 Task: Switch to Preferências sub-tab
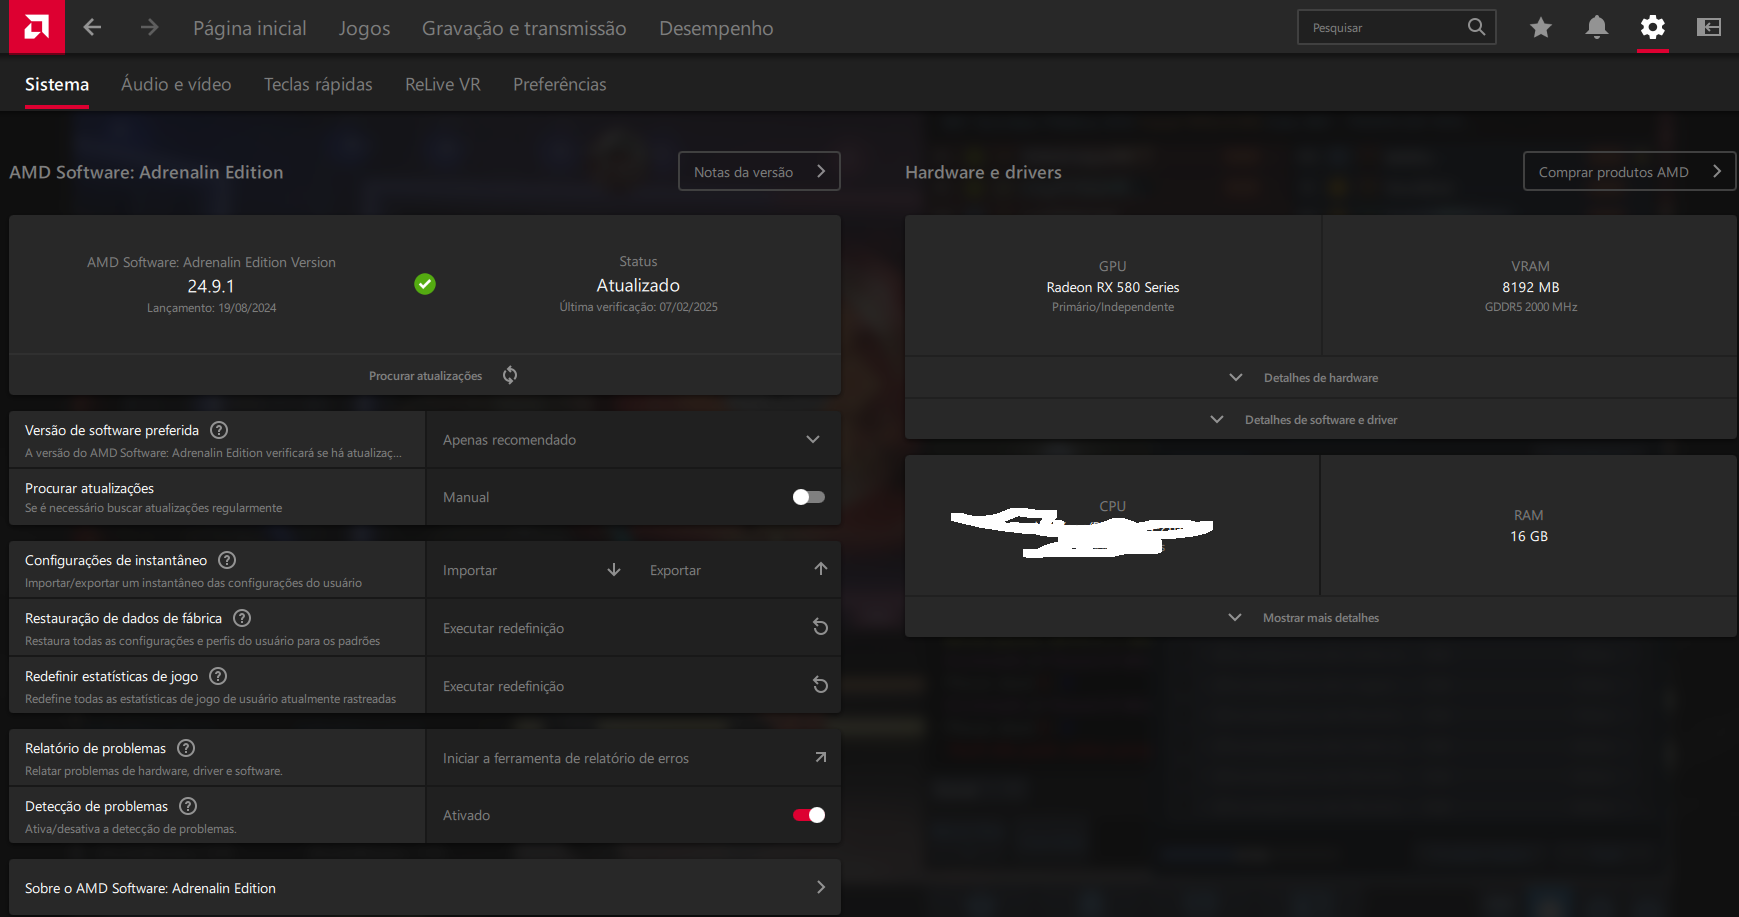560,84
